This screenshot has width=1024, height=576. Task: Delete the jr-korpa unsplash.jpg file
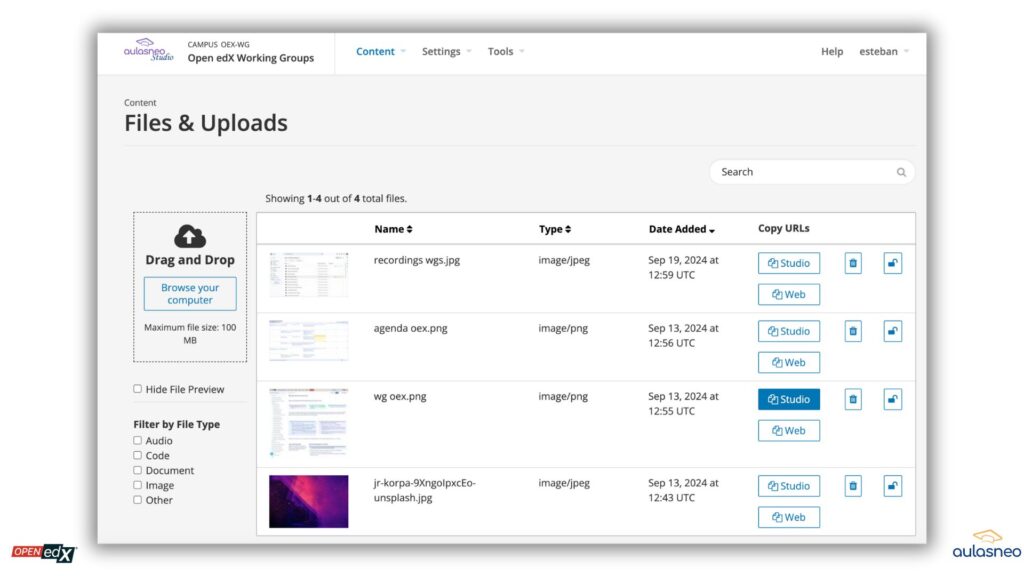852,486
